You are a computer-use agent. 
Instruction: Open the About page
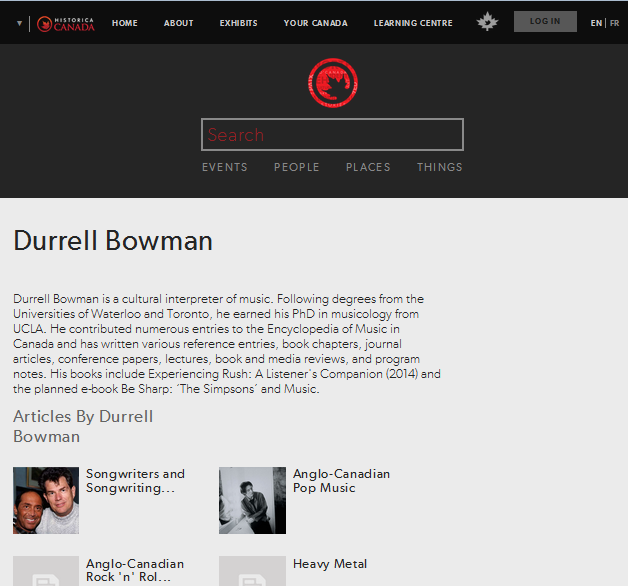(x=179, y=23)
